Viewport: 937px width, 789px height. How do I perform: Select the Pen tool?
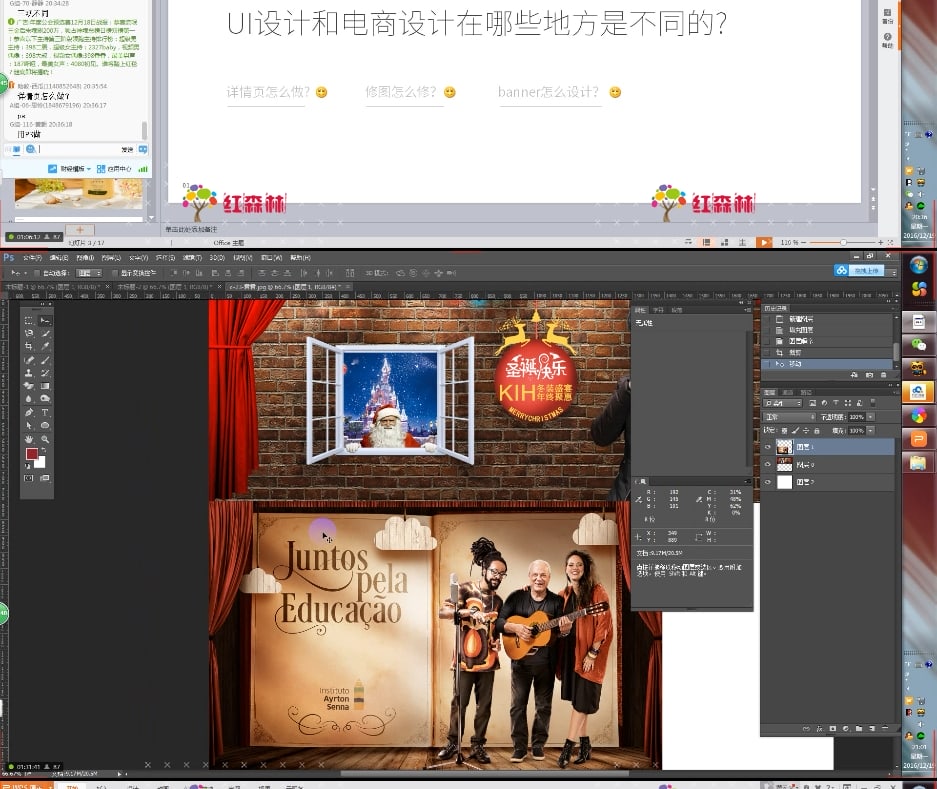click(28, 412)
